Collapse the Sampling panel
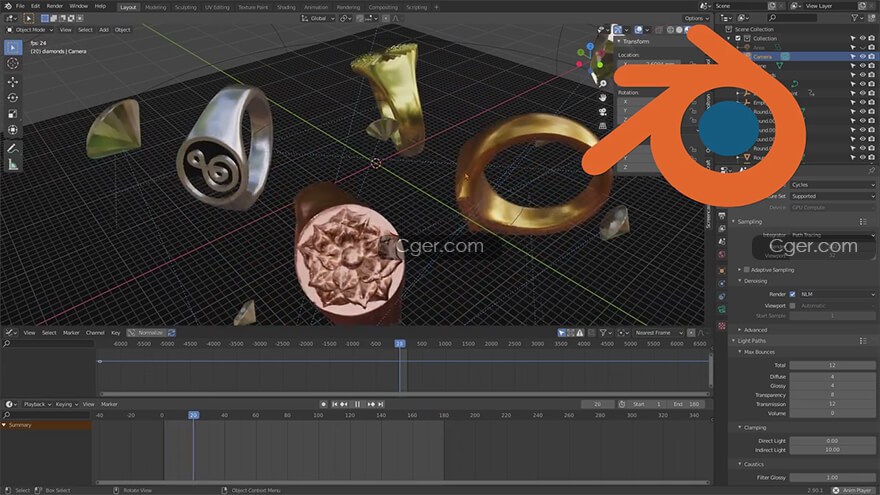Viewport: 880px width, 495px height. 749,222
